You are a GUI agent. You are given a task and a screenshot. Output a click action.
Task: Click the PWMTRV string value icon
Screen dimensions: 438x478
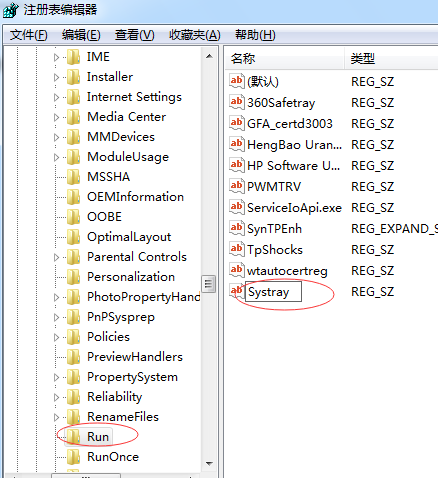[x=237, y=186]
